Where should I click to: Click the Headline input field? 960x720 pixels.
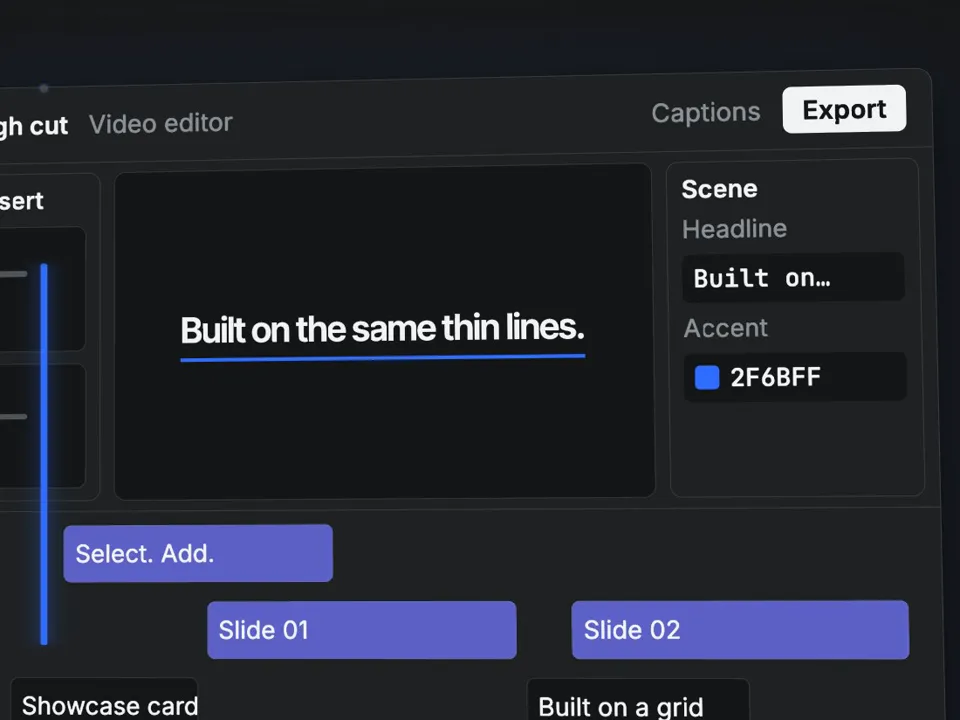click(793, 277)
